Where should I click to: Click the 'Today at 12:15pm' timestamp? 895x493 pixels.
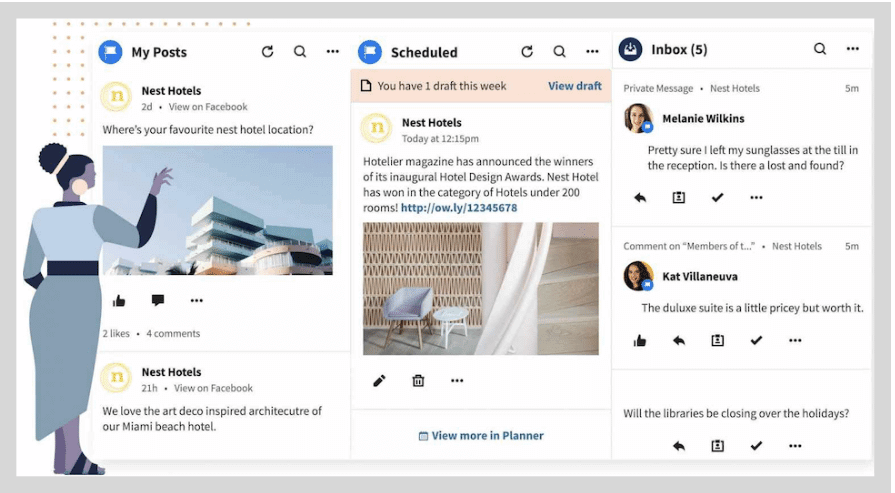tap(440, 139)
